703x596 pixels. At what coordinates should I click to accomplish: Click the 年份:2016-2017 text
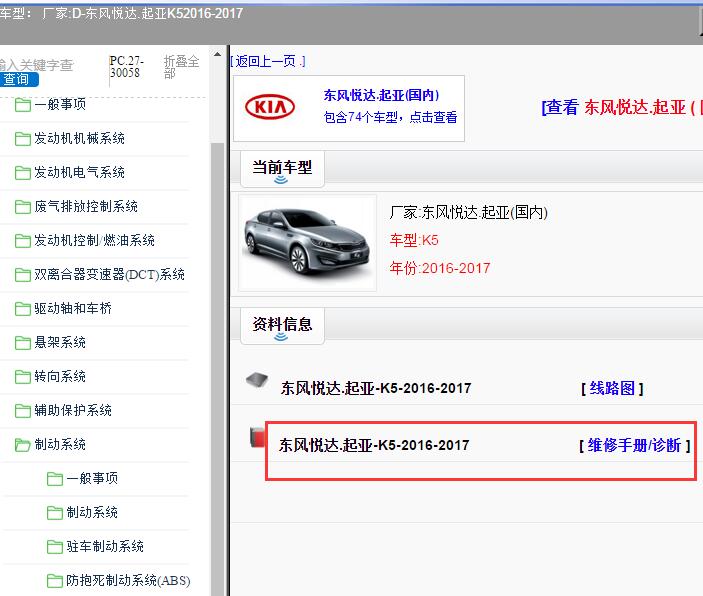pos(440,268)
